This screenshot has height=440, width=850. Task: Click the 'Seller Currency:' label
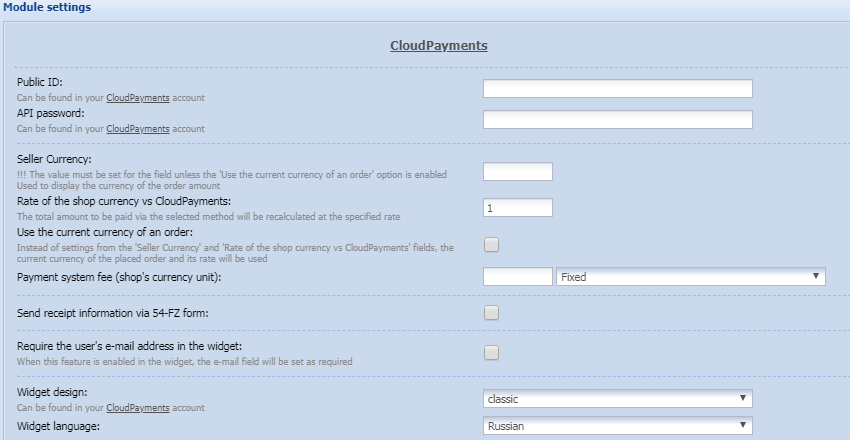click(54, 159)
